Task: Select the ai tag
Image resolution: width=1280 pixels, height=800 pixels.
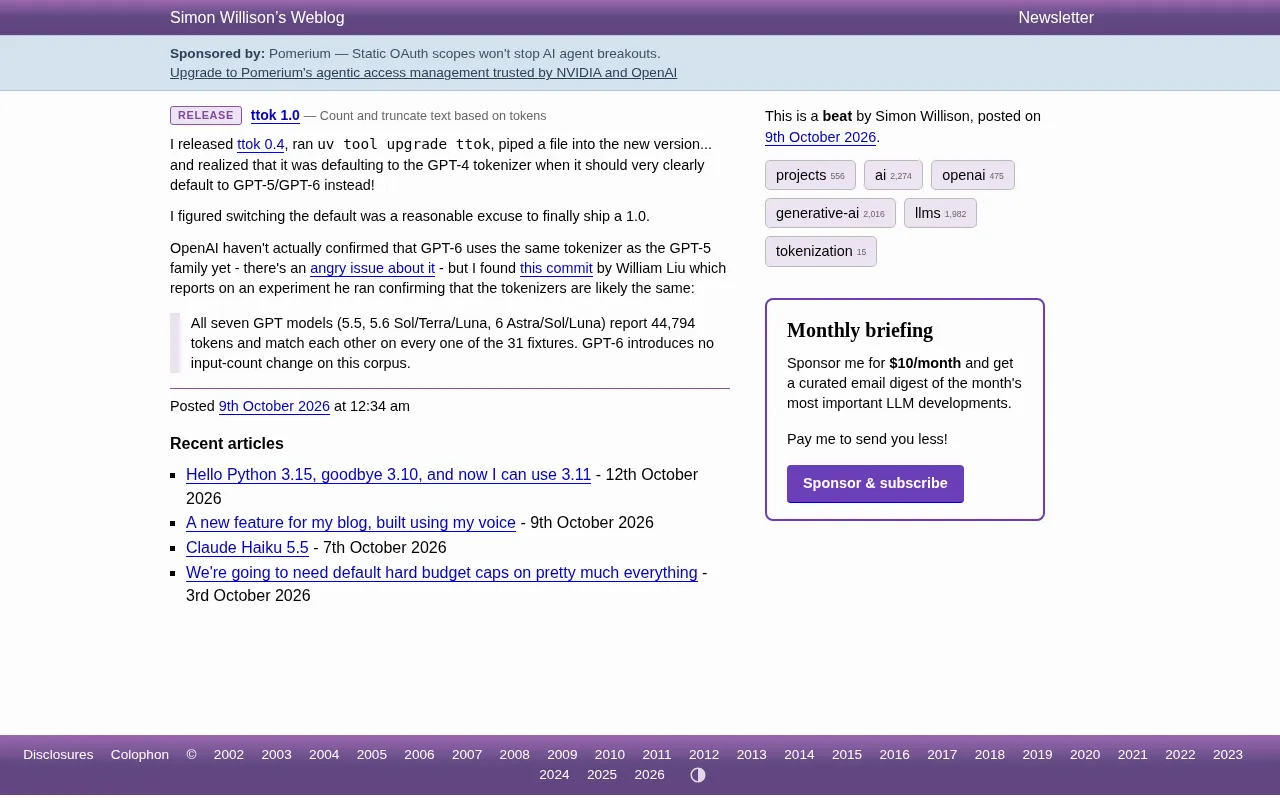Action: coord(893,175)
